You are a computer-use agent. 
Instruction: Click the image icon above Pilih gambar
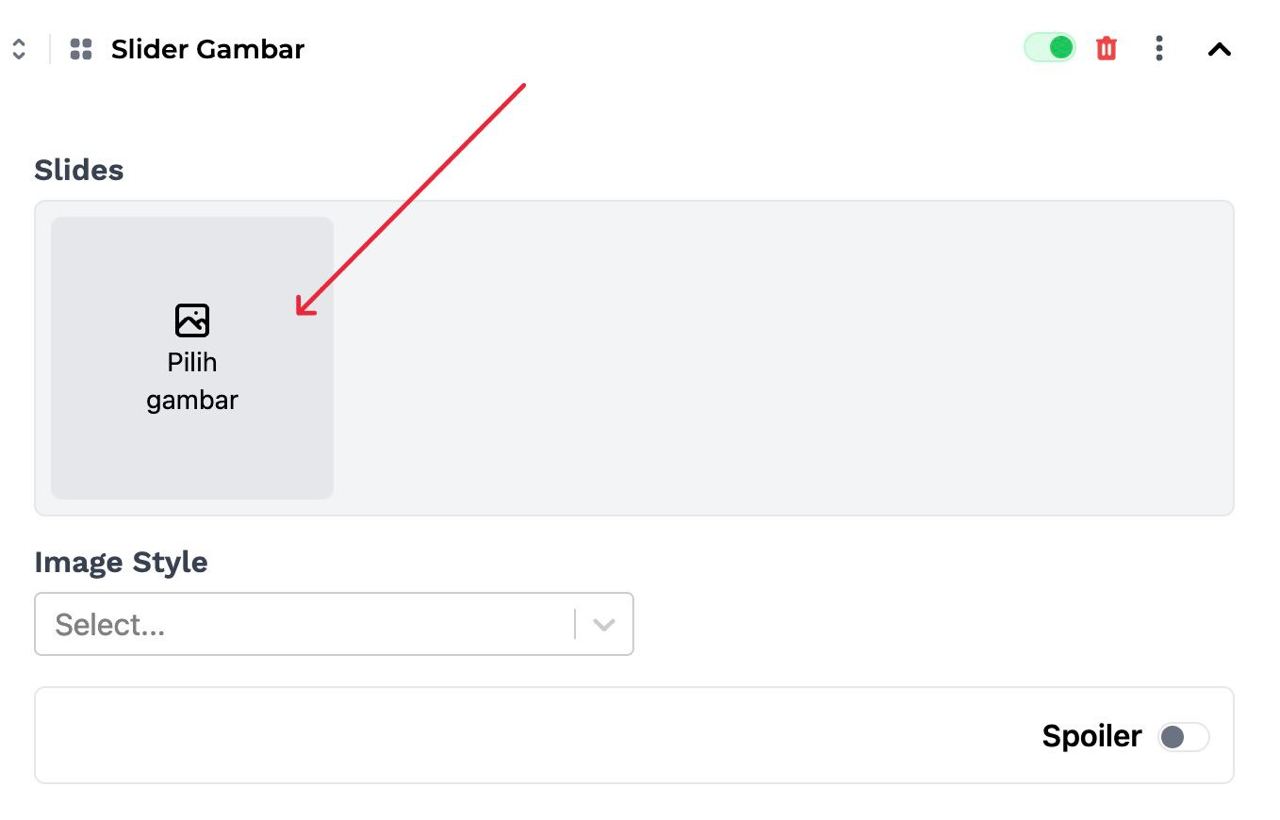tap(192, 320)
